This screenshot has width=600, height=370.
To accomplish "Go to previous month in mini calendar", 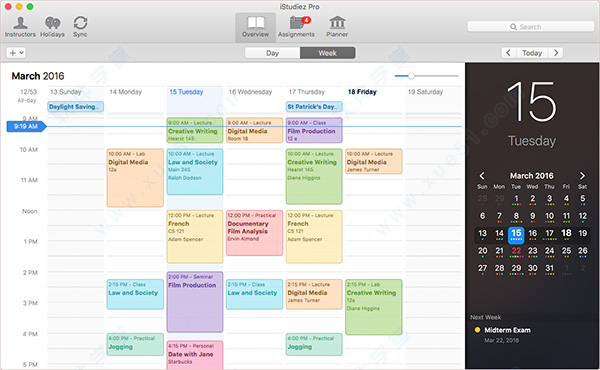I will tap(482, 176).
